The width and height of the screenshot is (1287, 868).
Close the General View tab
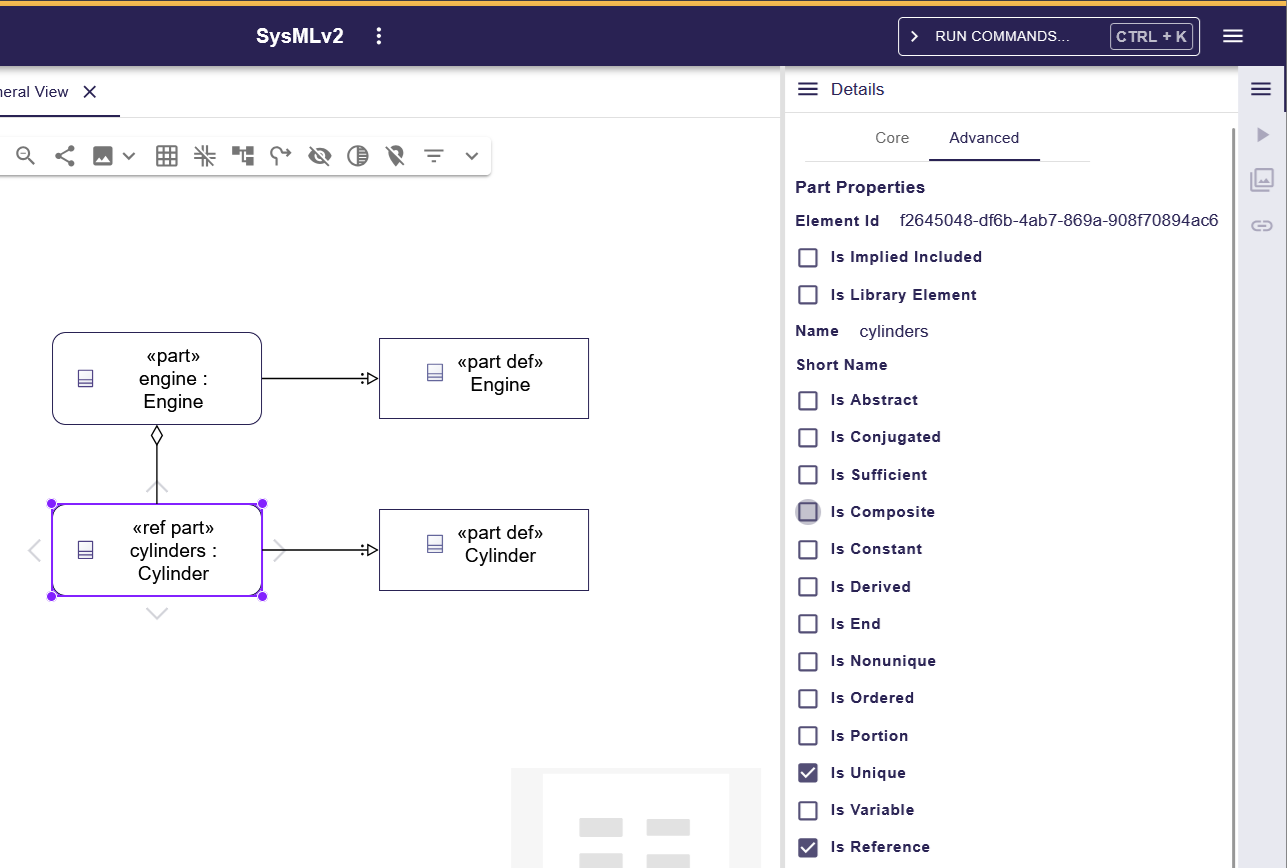[x=90, y=92]
